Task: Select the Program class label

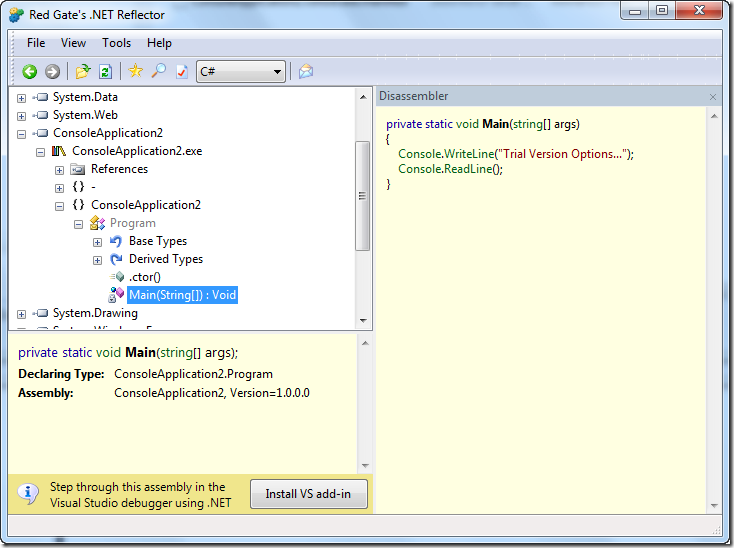Action: [x=132, y=223]
